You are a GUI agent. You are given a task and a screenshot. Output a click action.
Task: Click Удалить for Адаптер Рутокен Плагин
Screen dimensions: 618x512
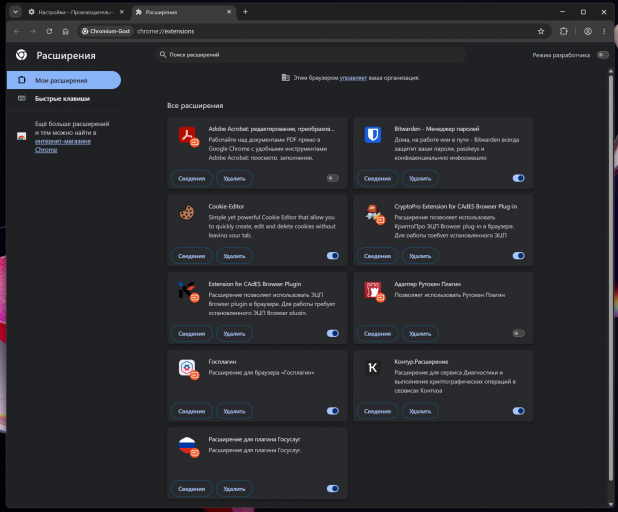click(x=420, y=334)
